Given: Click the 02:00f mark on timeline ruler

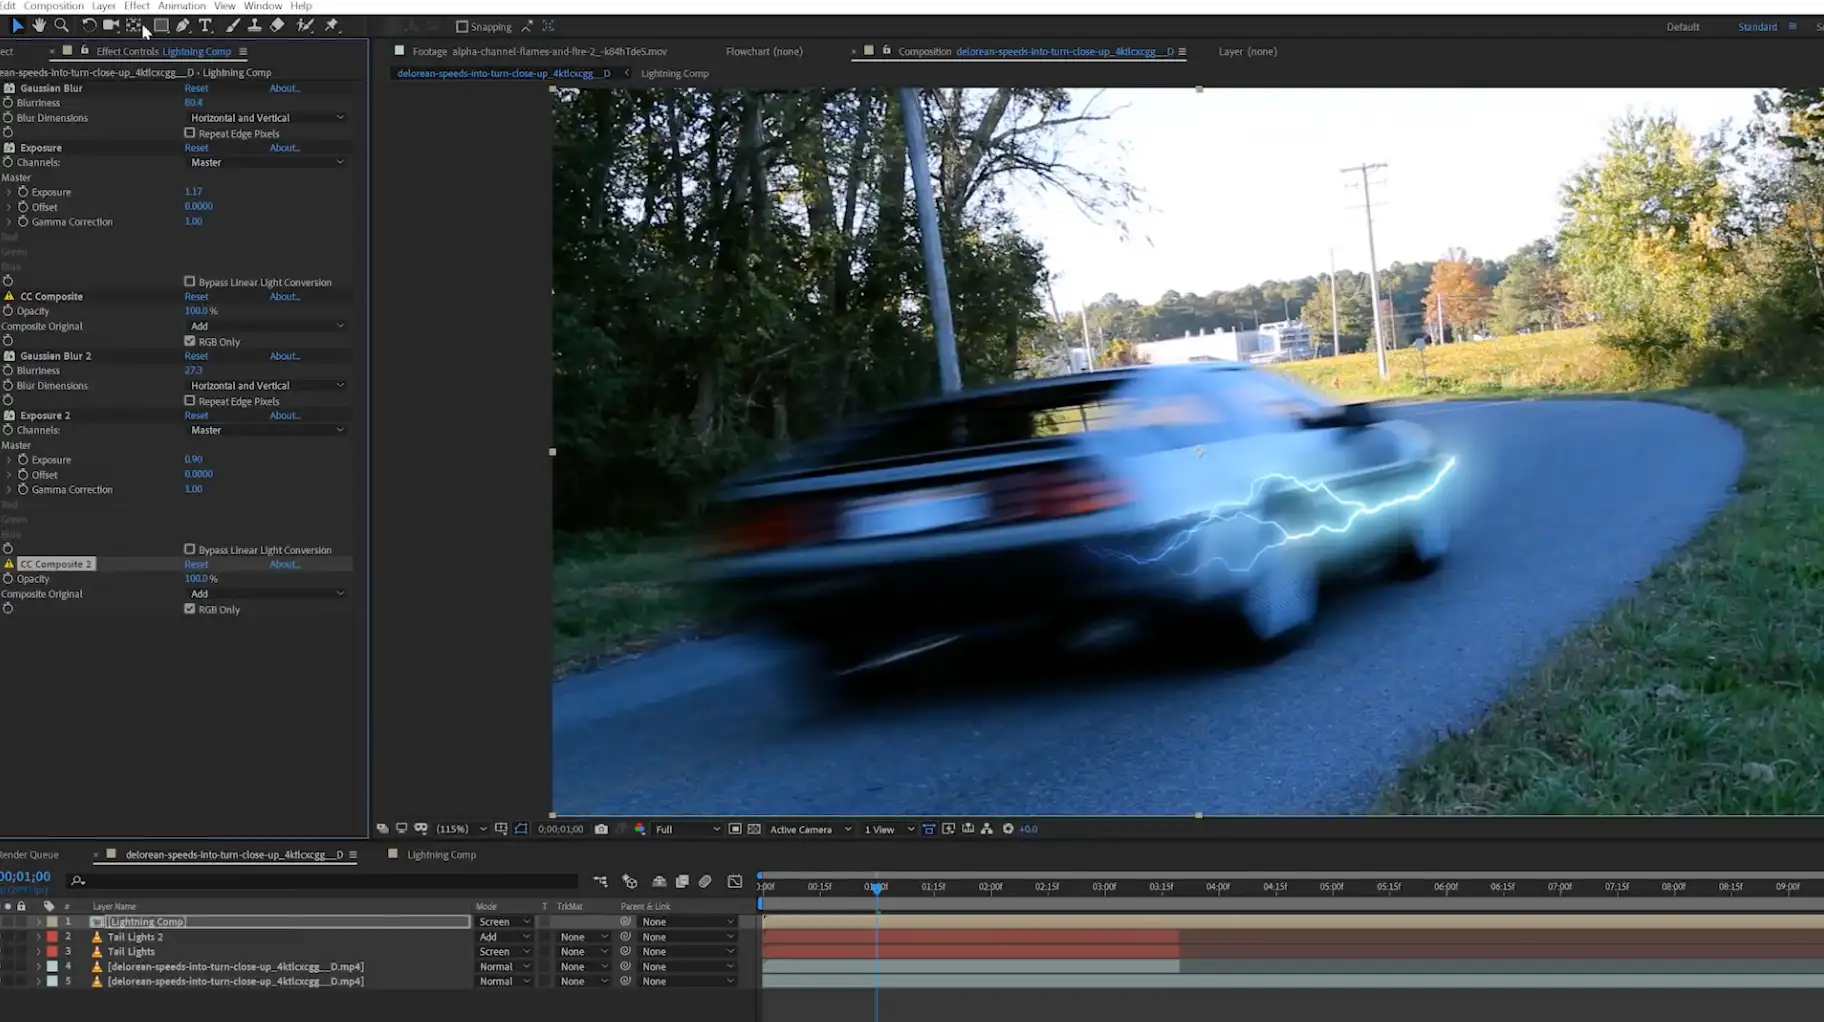Looking at the screenshot, I should pyautogui.click(x=990, y=887).
